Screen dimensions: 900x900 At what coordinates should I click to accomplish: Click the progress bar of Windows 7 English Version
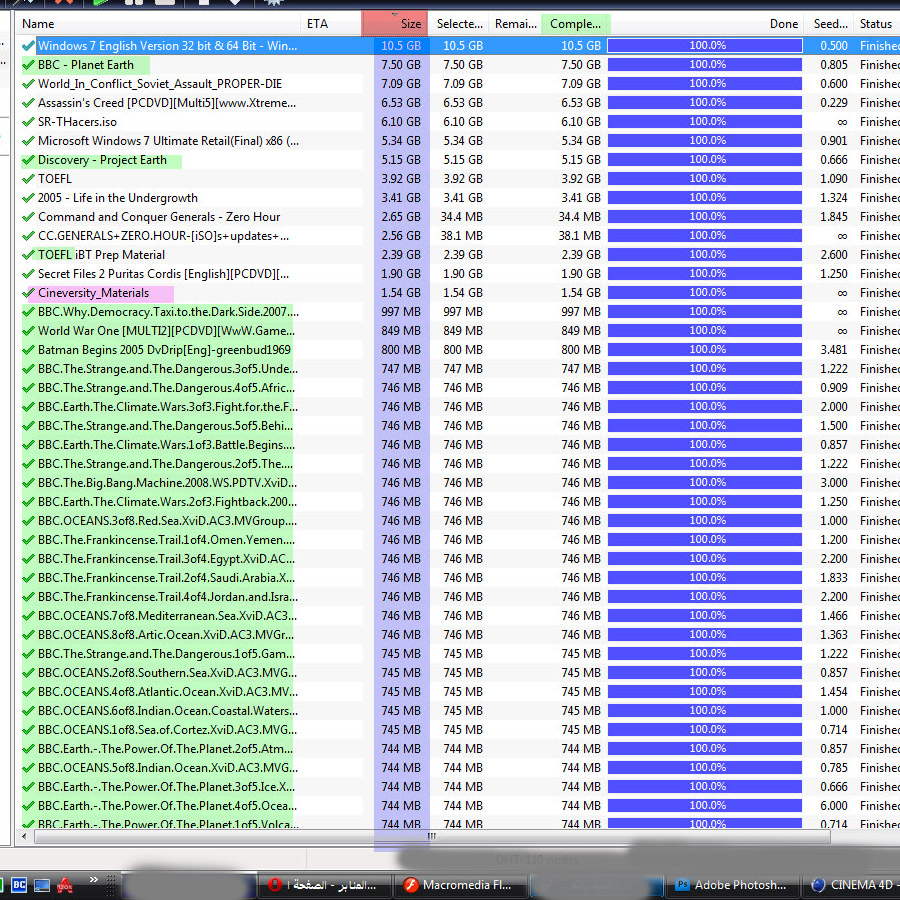(705, 46)
